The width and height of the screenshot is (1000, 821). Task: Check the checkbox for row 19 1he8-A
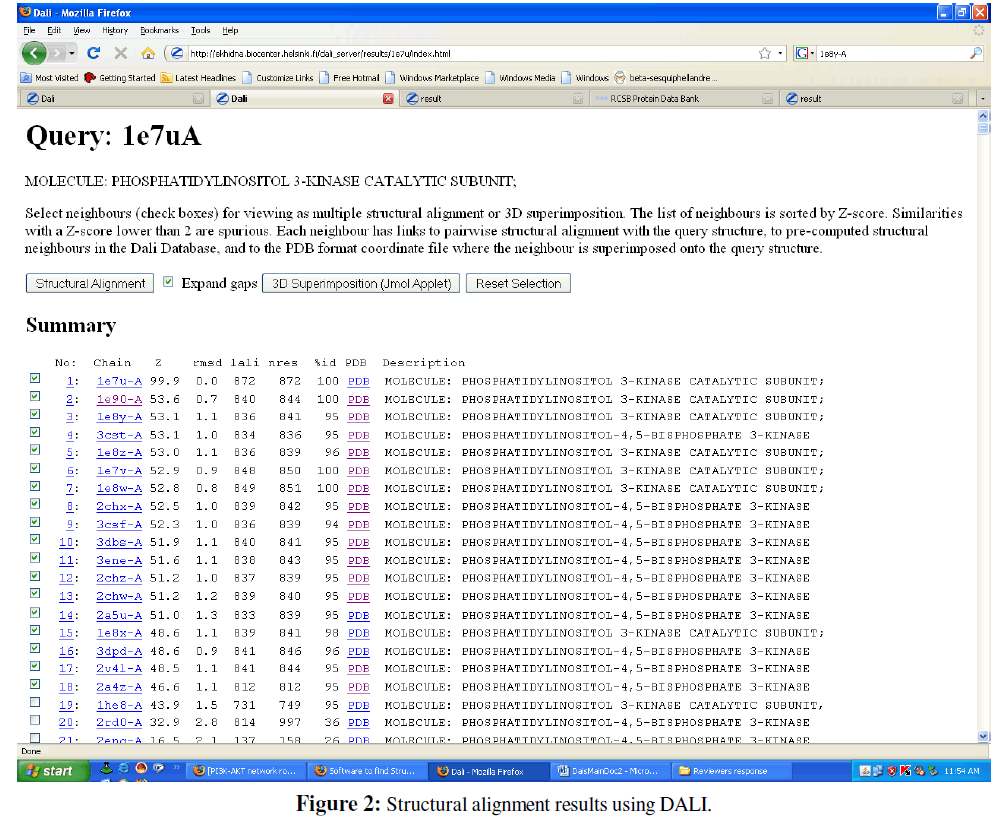[35, 703]
